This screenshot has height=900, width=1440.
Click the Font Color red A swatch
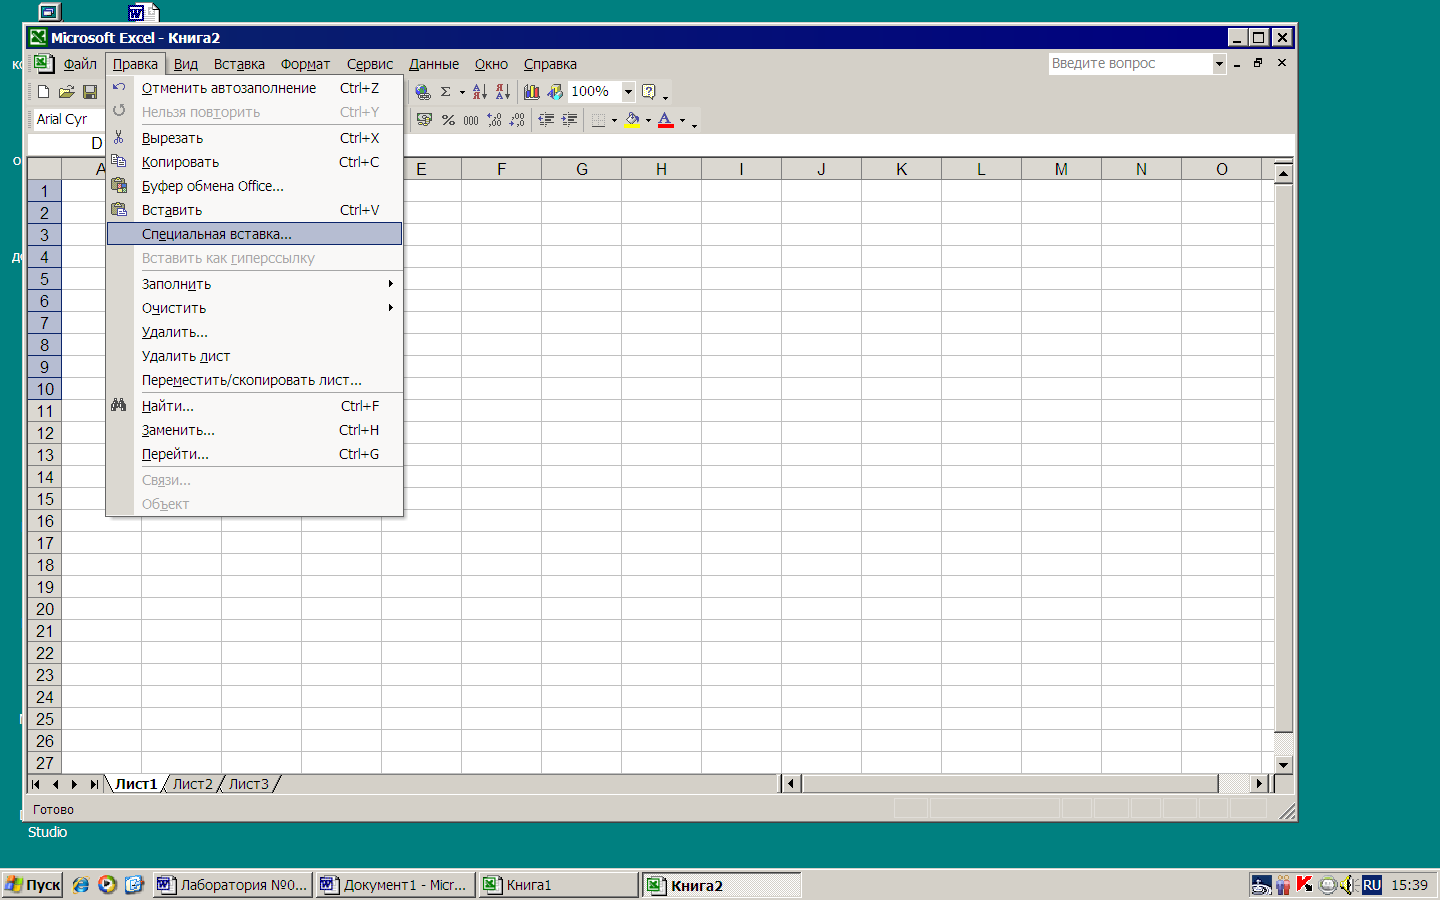(x=666, y=120)
